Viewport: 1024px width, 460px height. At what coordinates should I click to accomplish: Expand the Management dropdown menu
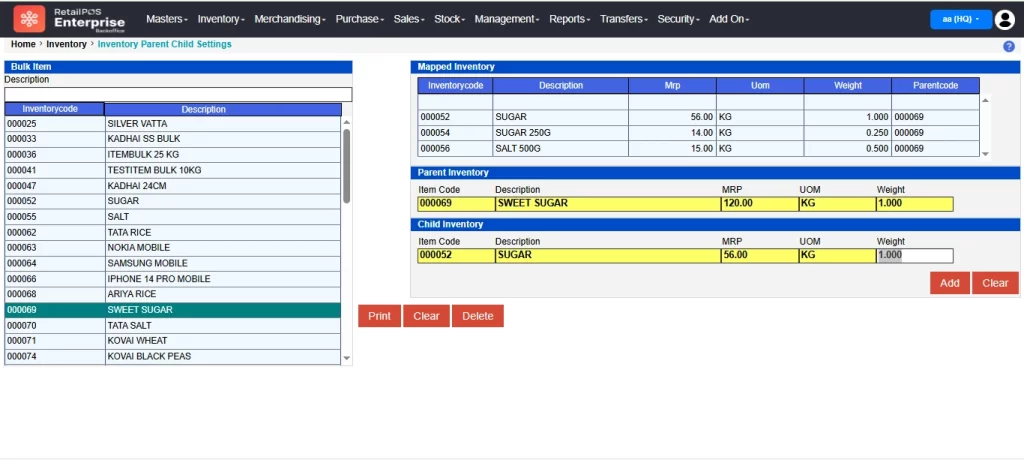pyautogui.click(x=507, y=19)
